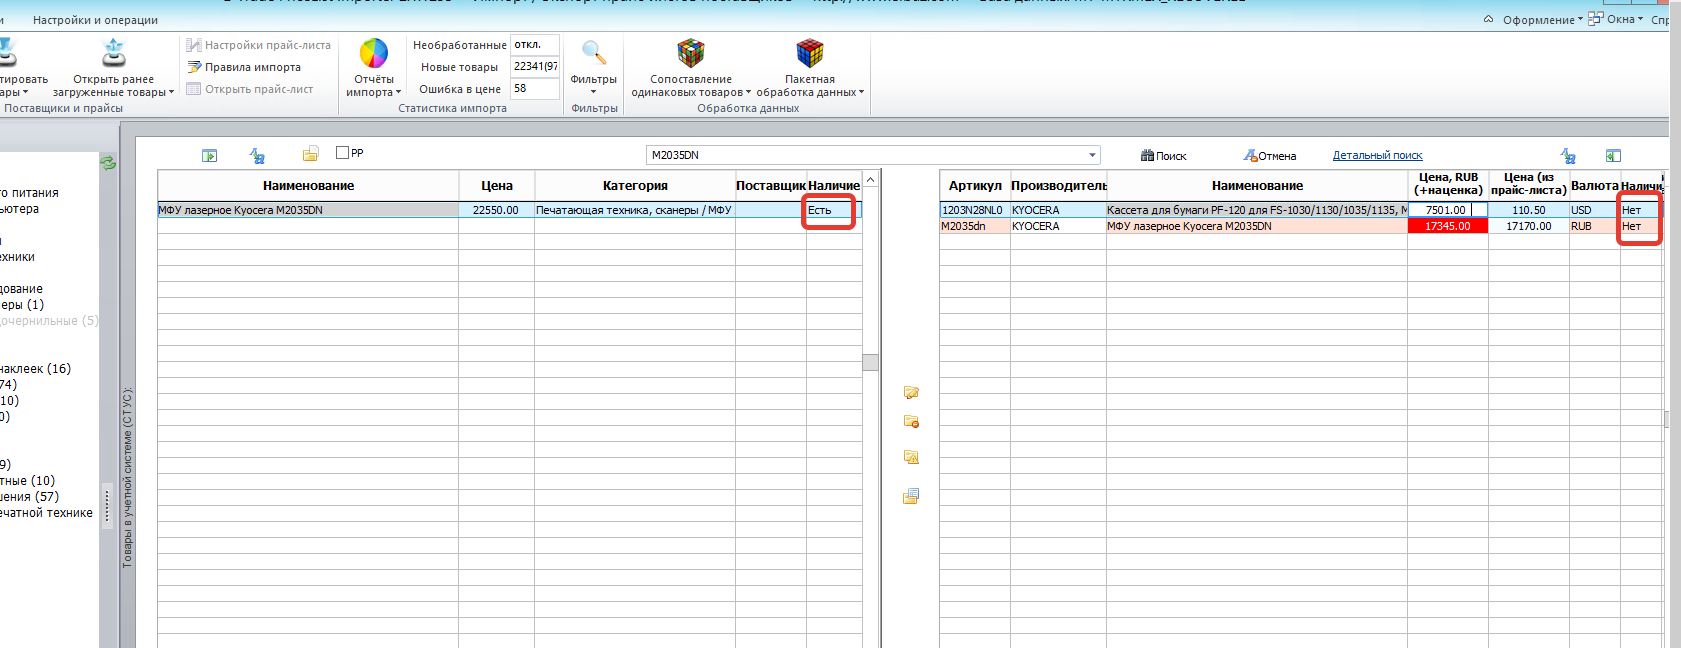Click Валюта column header
This screenshot has height=648, width=1681.
click(x=1594, y=186)
